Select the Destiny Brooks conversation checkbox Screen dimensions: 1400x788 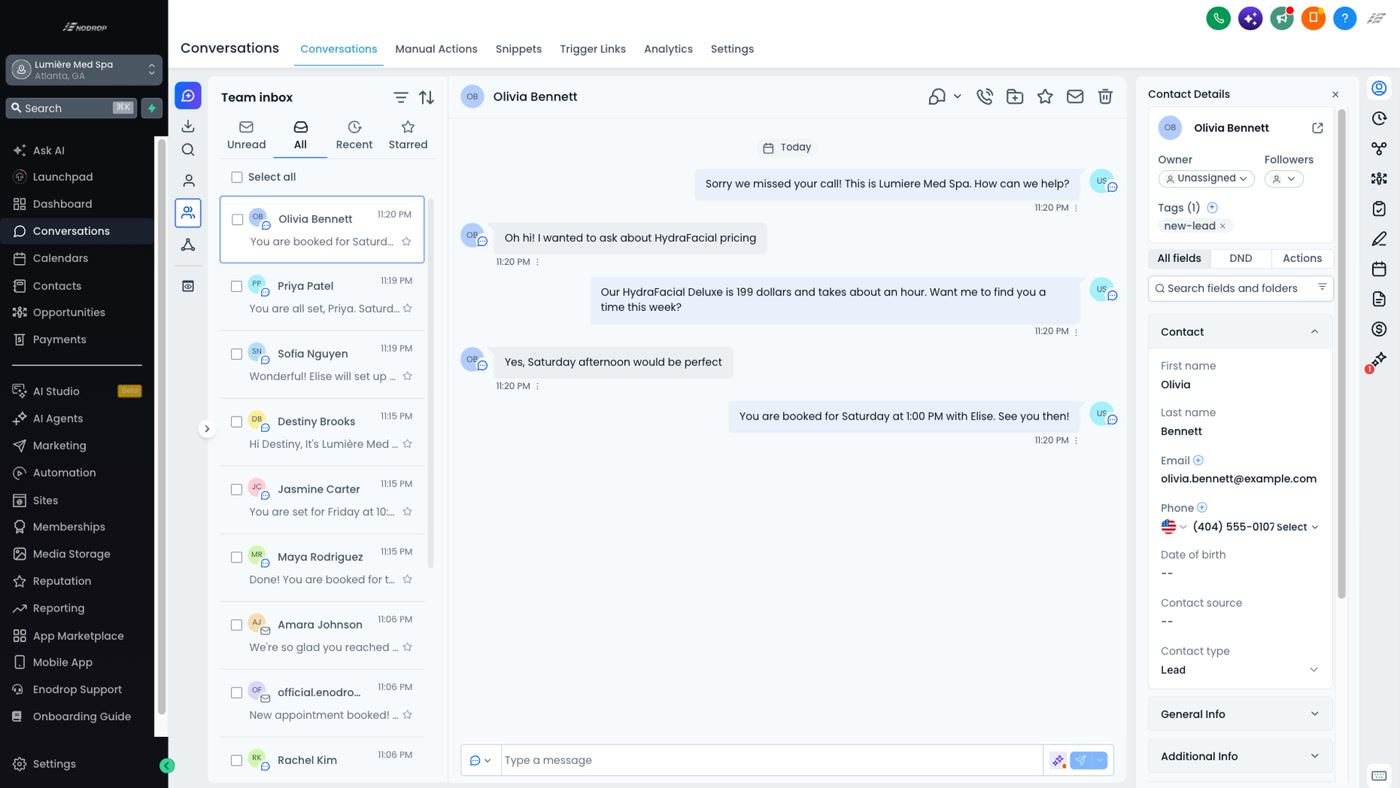point(237,422)
